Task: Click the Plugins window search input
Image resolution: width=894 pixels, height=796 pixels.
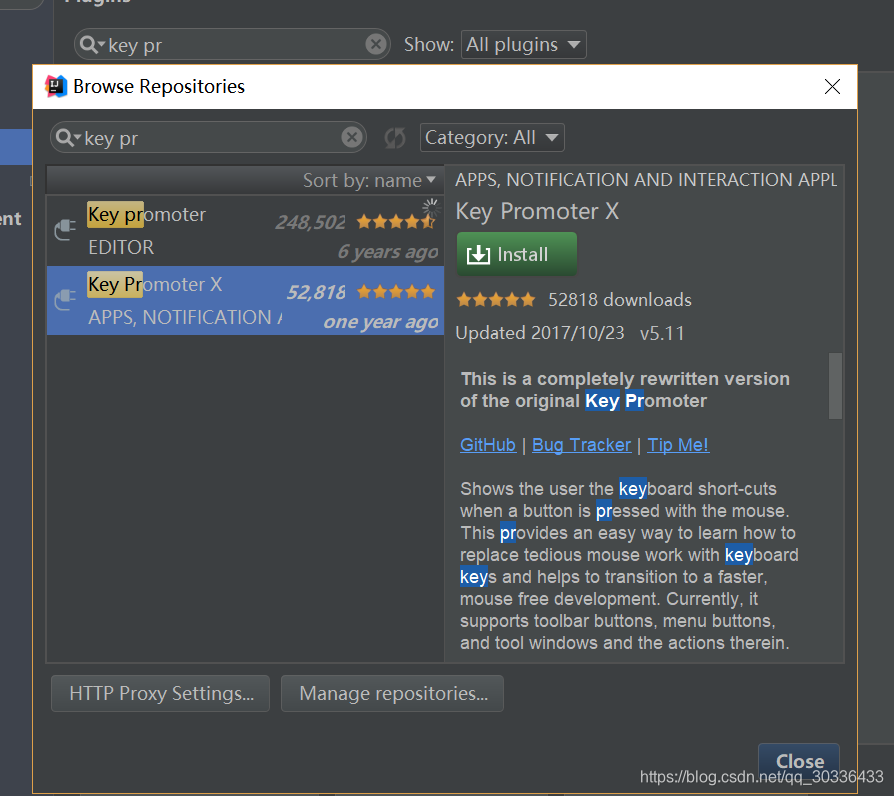Action: tap(235, 45)
